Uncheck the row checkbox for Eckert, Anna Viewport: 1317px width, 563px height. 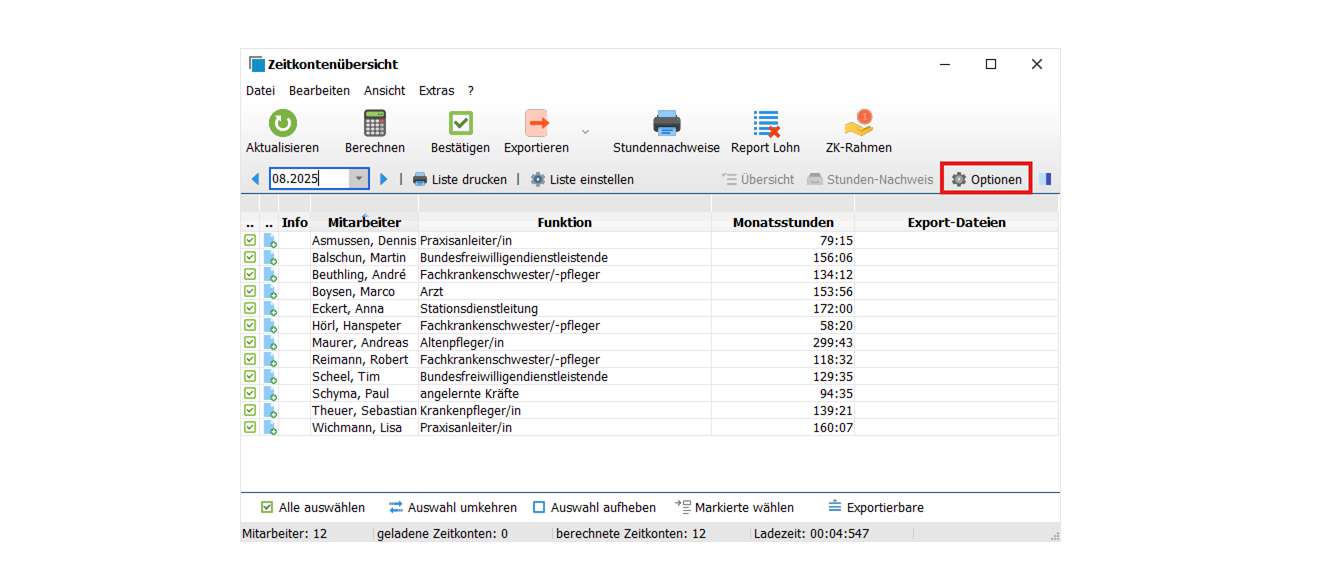point(250,309)
